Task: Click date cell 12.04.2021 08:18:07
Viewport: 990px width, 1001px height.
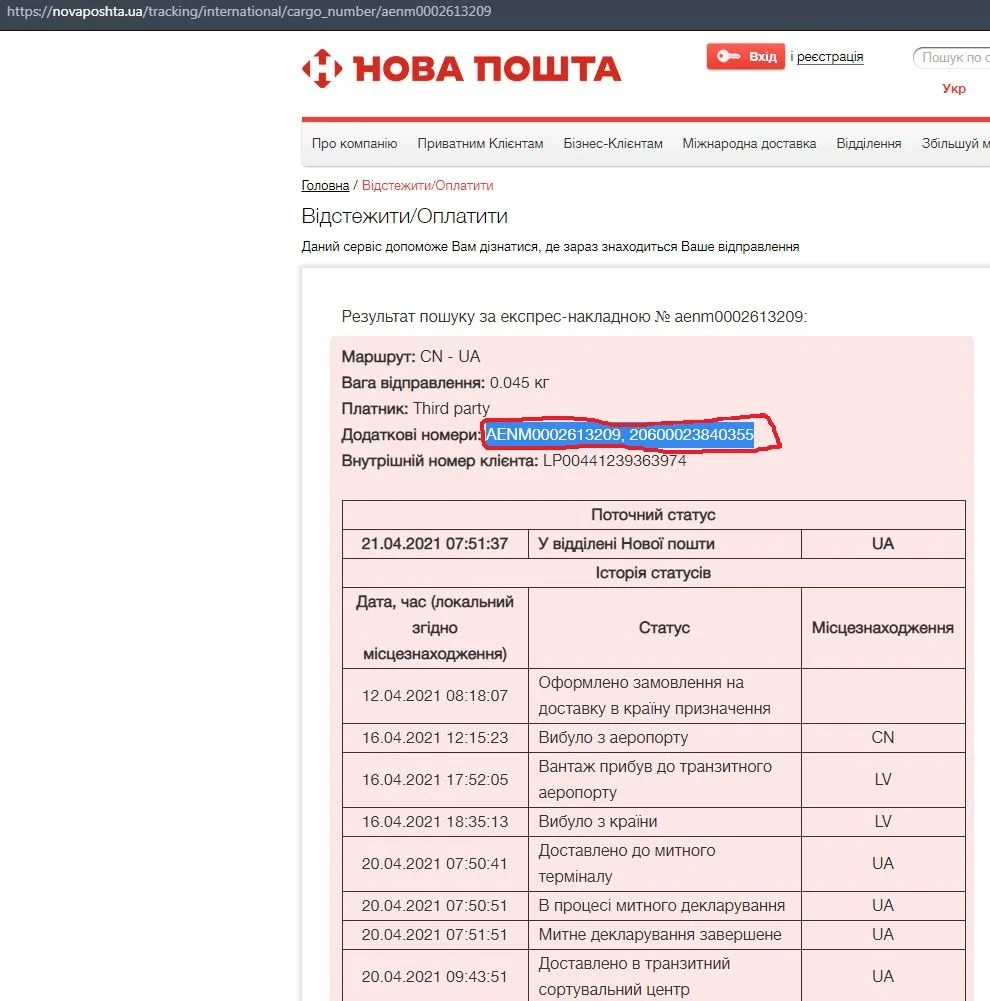Action: tap(435, 696)
